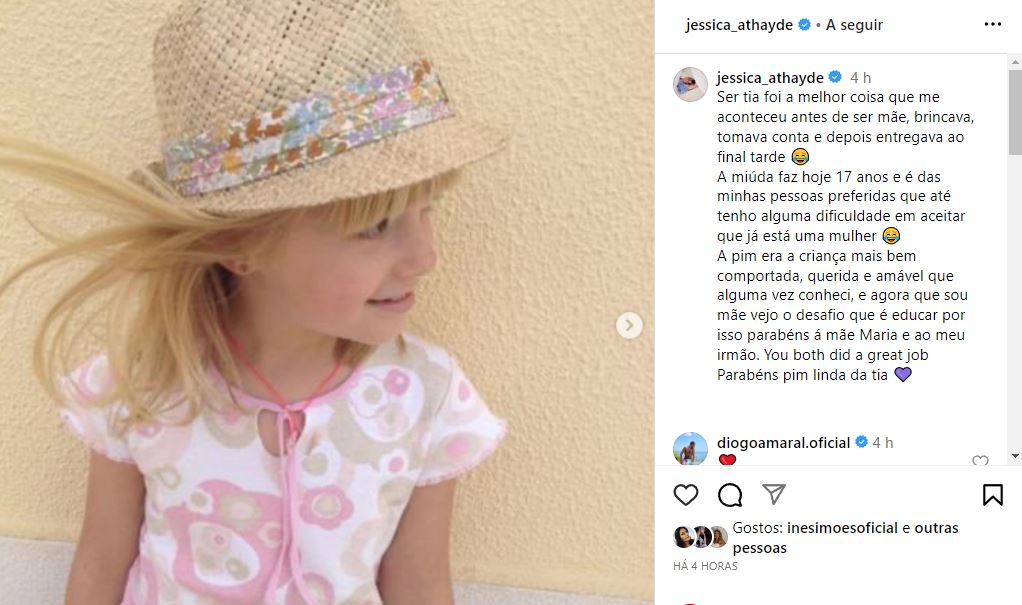Open the comment bubble icon
1022x605 pixels.
coord(730,495)
